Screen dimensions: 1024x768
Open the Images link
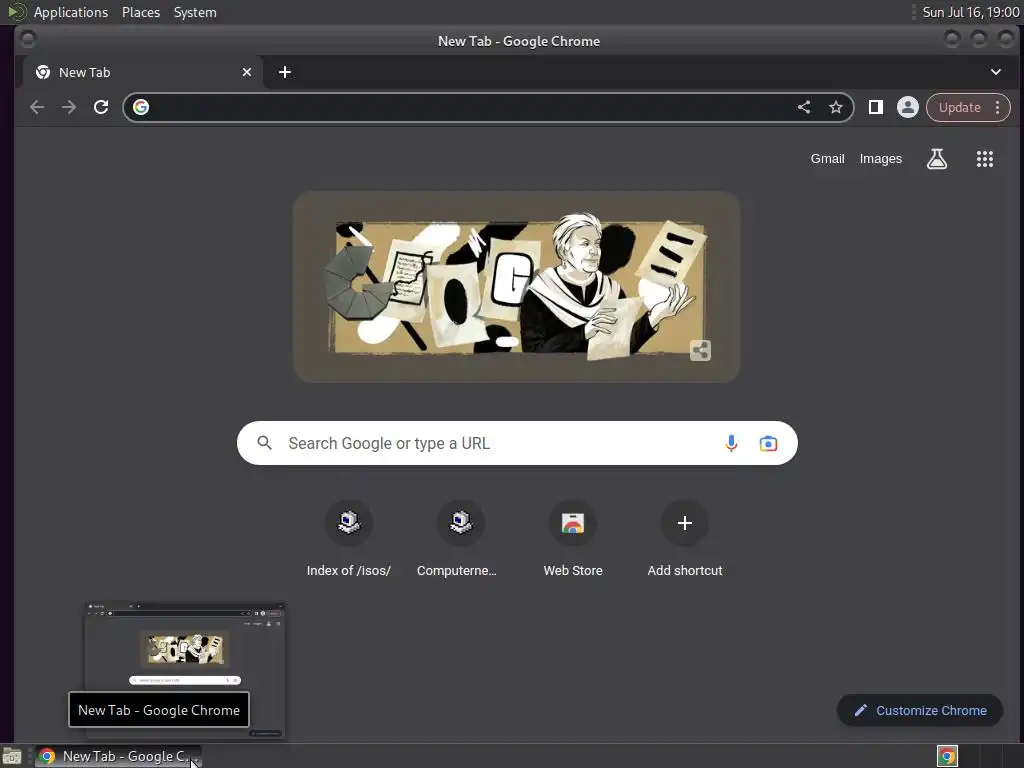click(880, 159)
